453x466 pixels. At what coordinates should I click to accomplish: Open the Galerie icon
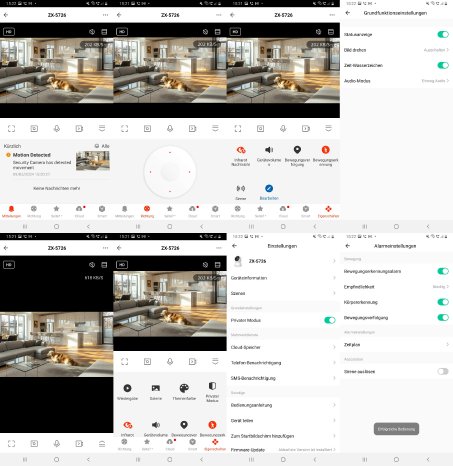pos(156,388)
